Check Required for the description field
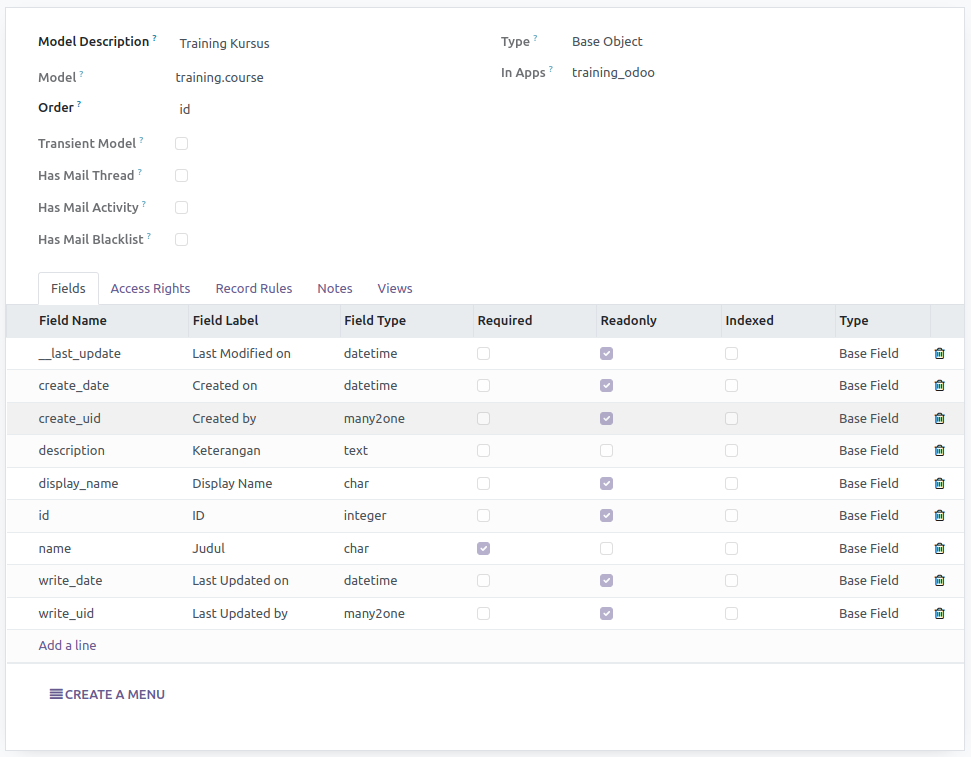Image resolution: width=971 pixels, height=757 pixels. tap(484, 450)
